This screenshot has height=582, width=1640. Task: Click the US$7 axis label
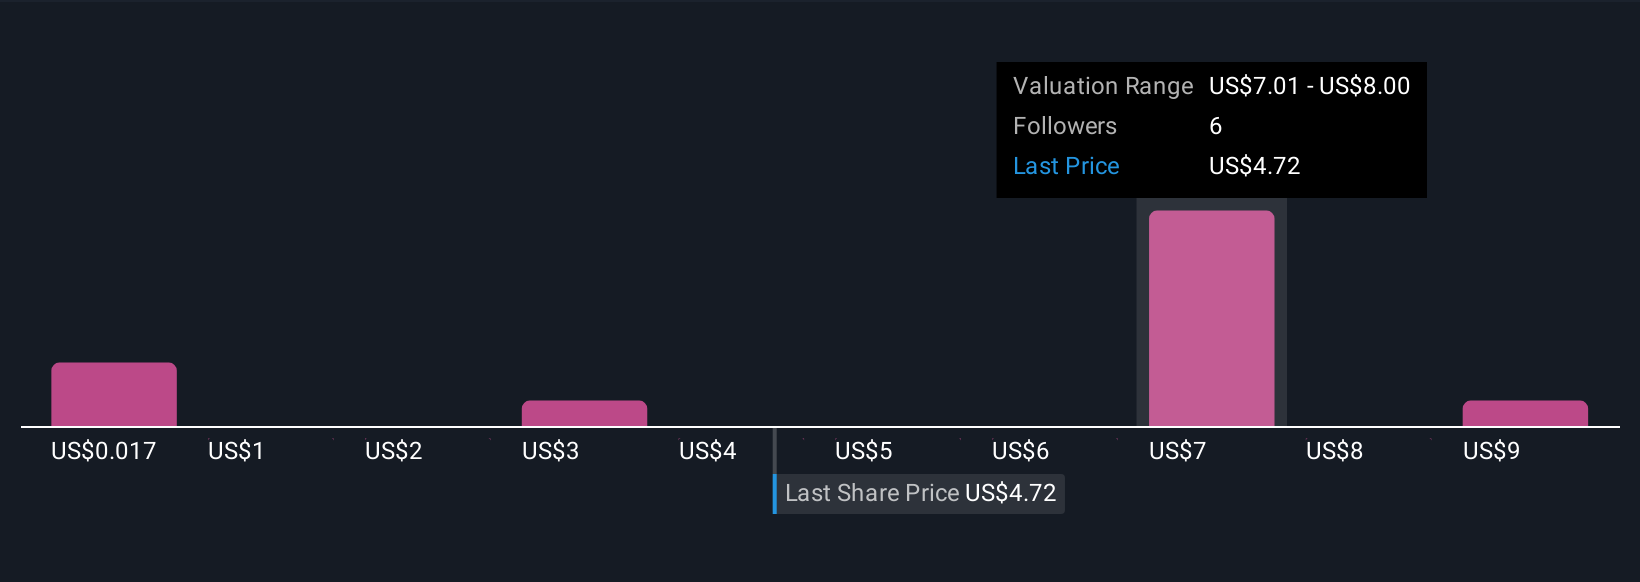pyautogui.click(x=1178, y=451)
